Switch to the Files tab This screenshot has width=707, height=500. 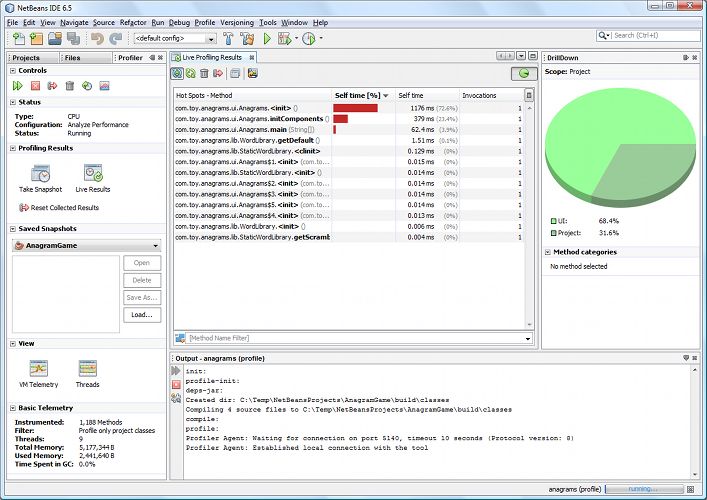coord(86,58)
